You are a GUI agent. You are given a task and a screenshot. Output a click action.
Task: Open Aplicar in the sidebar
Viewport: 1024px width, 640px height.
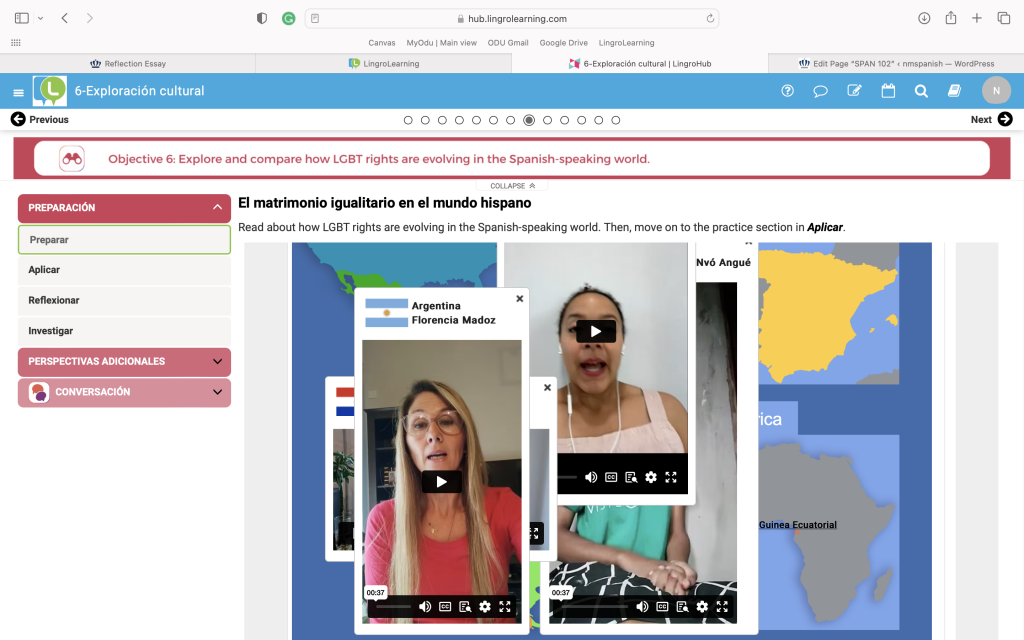point(124,270)
